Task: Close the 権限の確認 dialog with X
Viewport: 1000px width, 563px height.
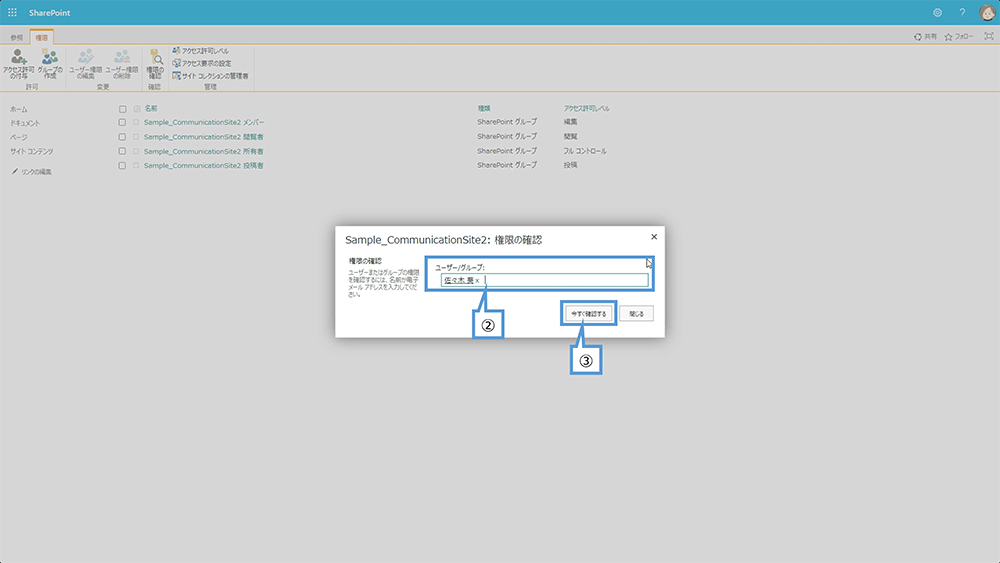Action: [654, 237]
